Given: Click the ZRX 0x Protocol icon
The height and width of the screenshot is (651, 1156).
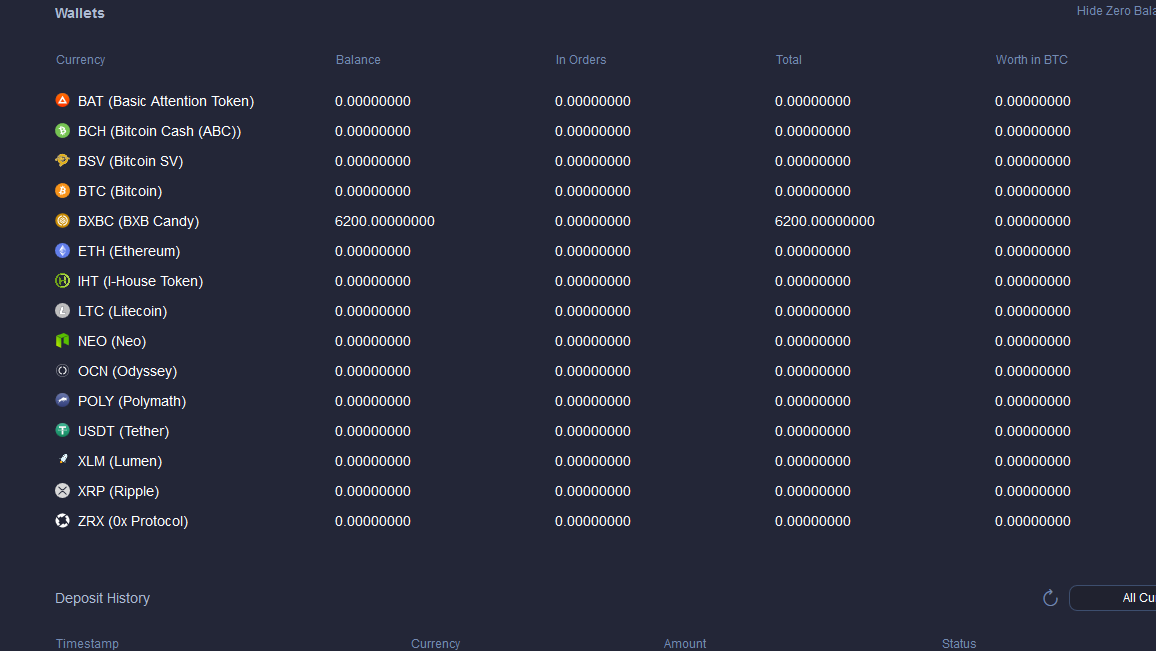Looking at the screenshot, I should point(63,521).
